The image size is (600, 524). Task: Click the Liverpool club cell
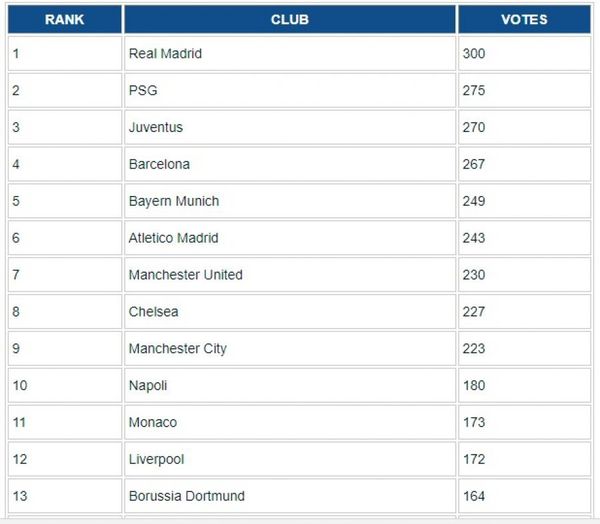pos(290,459)
